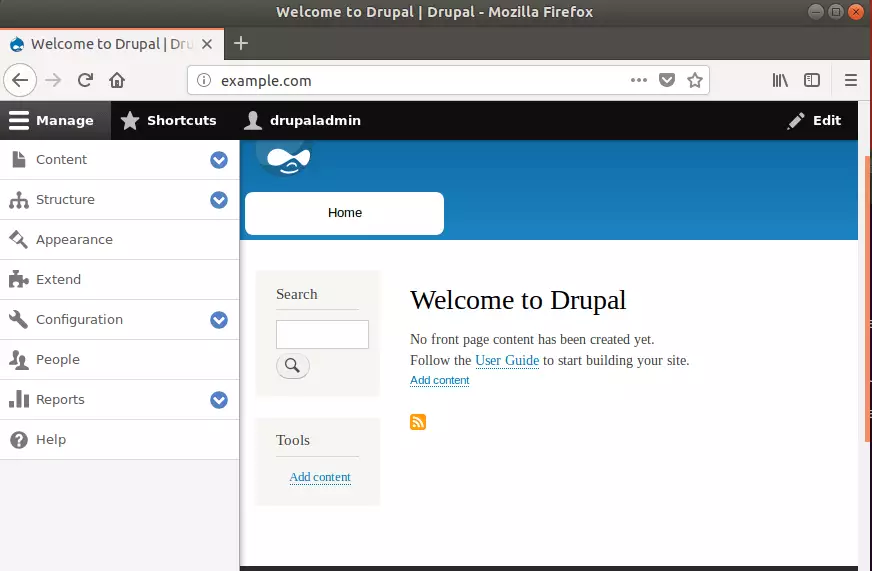Focus the Search text field
This screenshot has height=571, width=872.
(x=322, y=334)
